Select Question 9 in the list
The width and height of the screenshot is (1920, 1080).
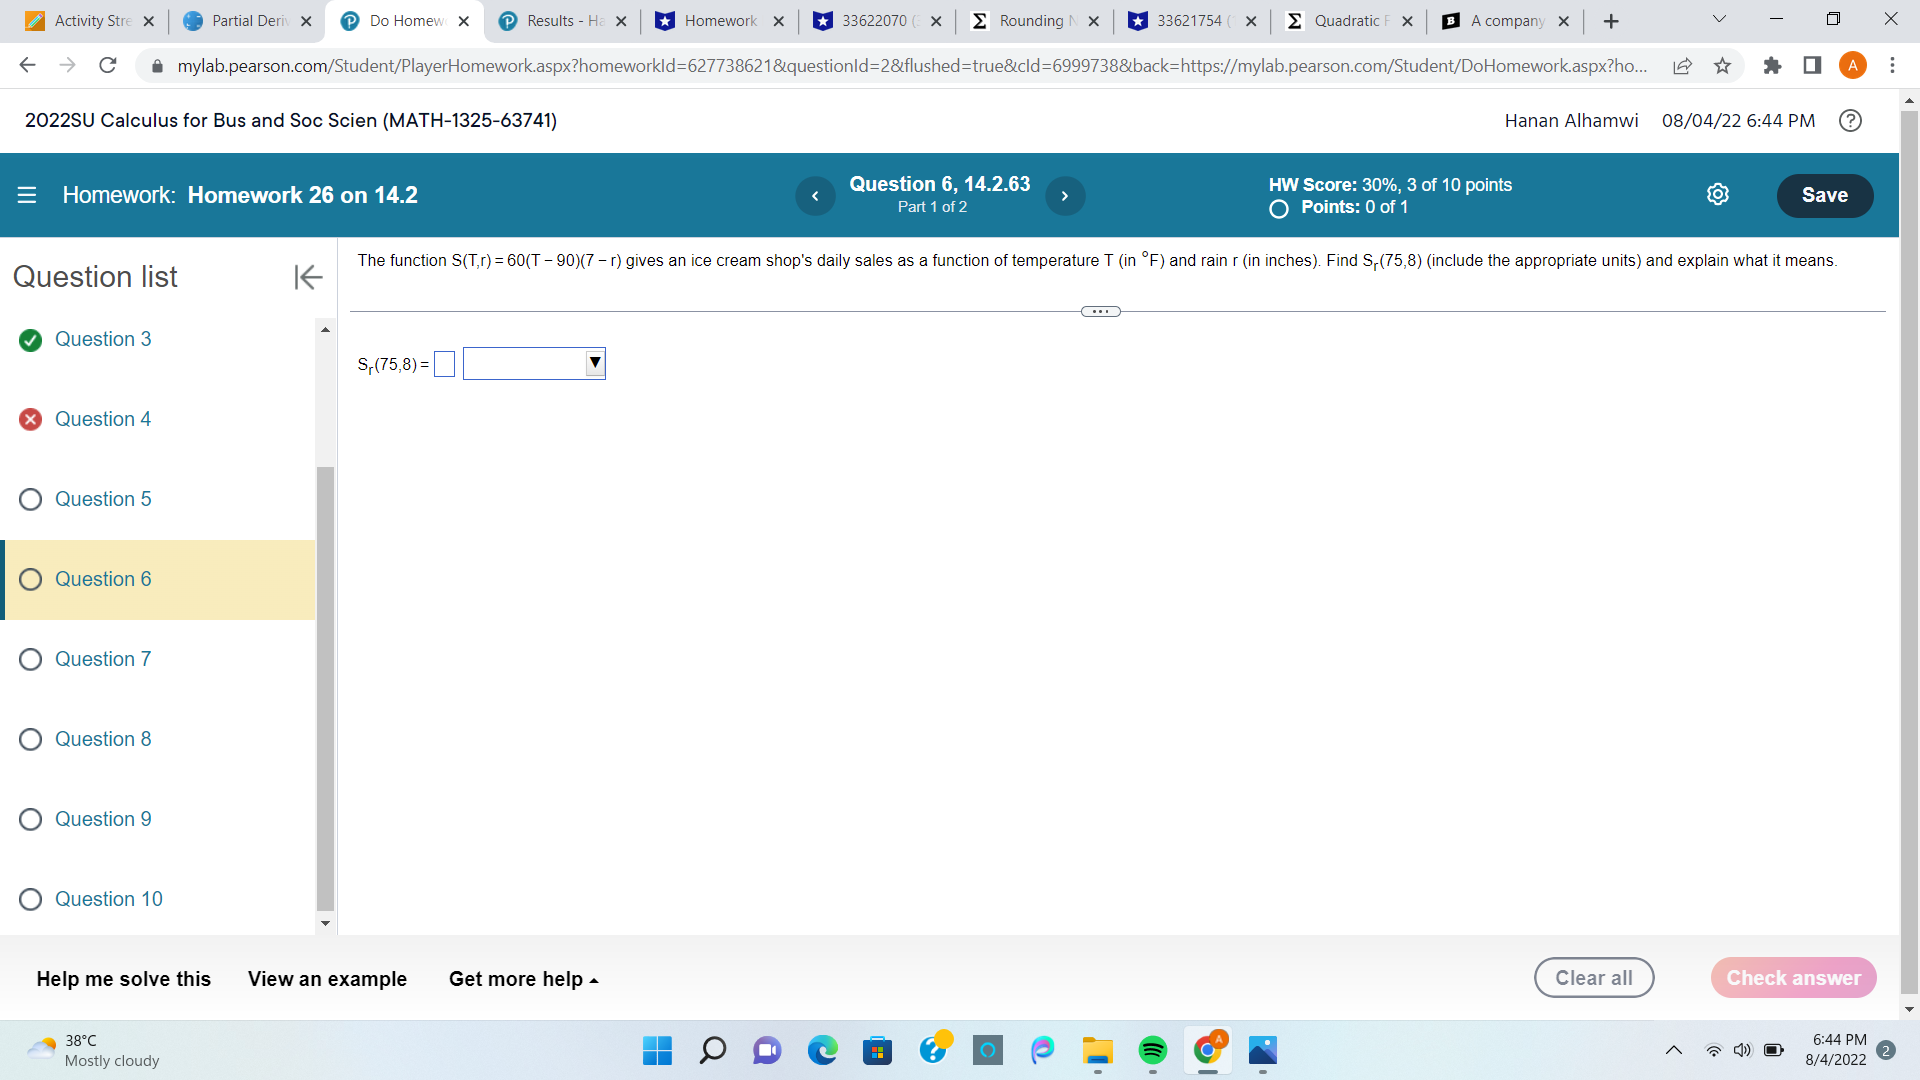click(103, 819)
